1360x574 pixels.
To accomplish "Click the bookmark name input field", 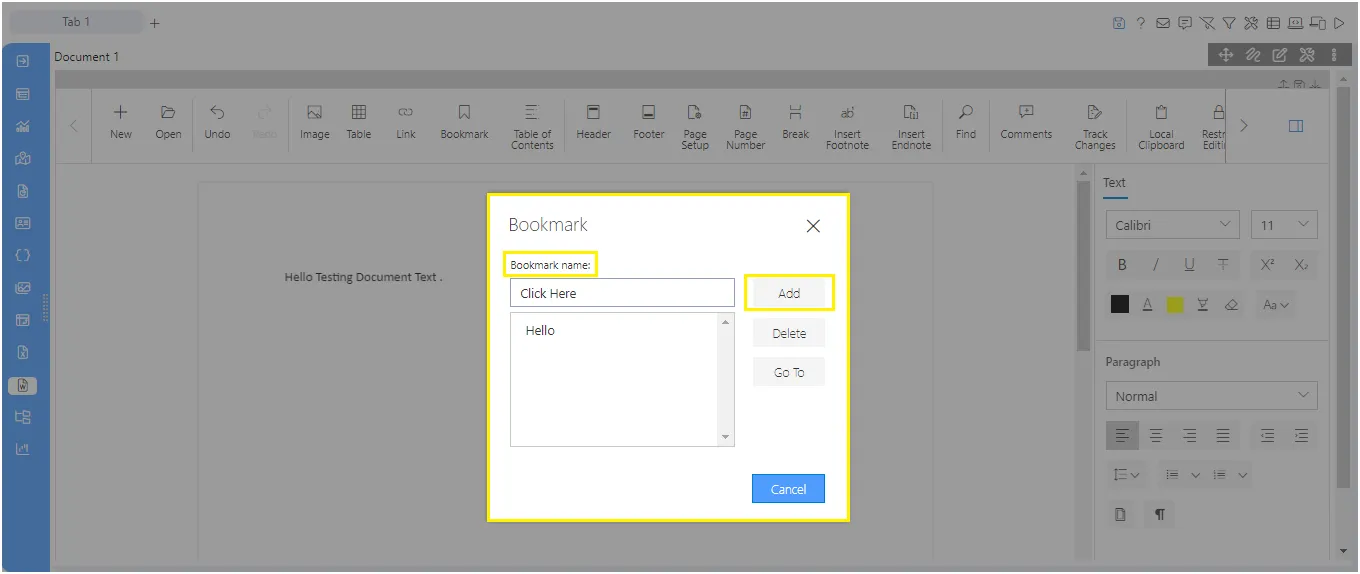I will [622, 293].
